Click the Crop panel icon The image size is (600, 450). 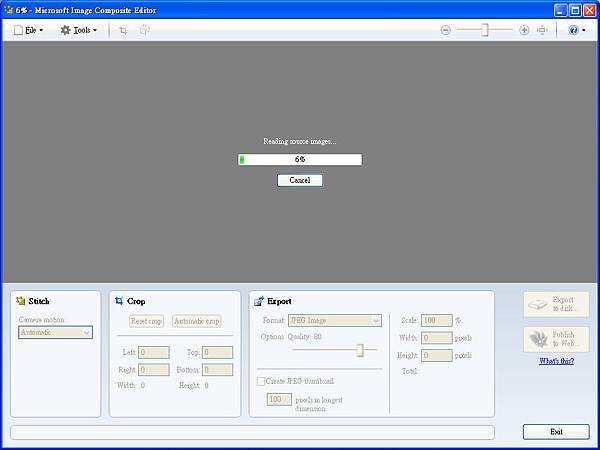click(x=119, y=301)
